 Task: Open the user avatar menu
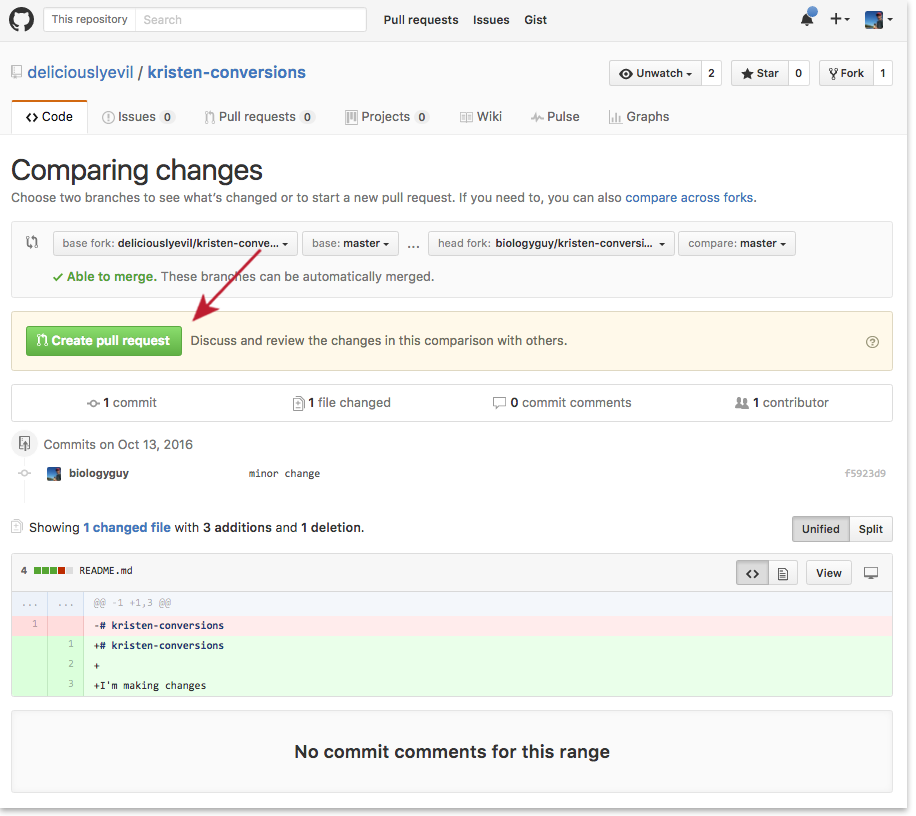(879, 19)
